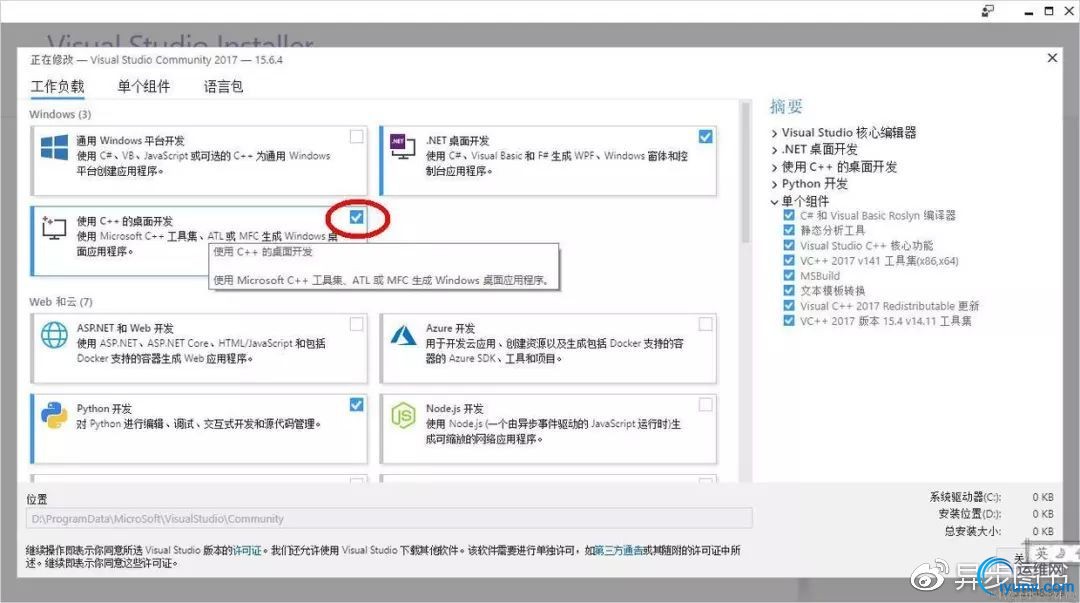The image size is (1080, 603).
Task: Uncheck VC++ 2017 v141 工具集 component
Action: tap(789, 260)
